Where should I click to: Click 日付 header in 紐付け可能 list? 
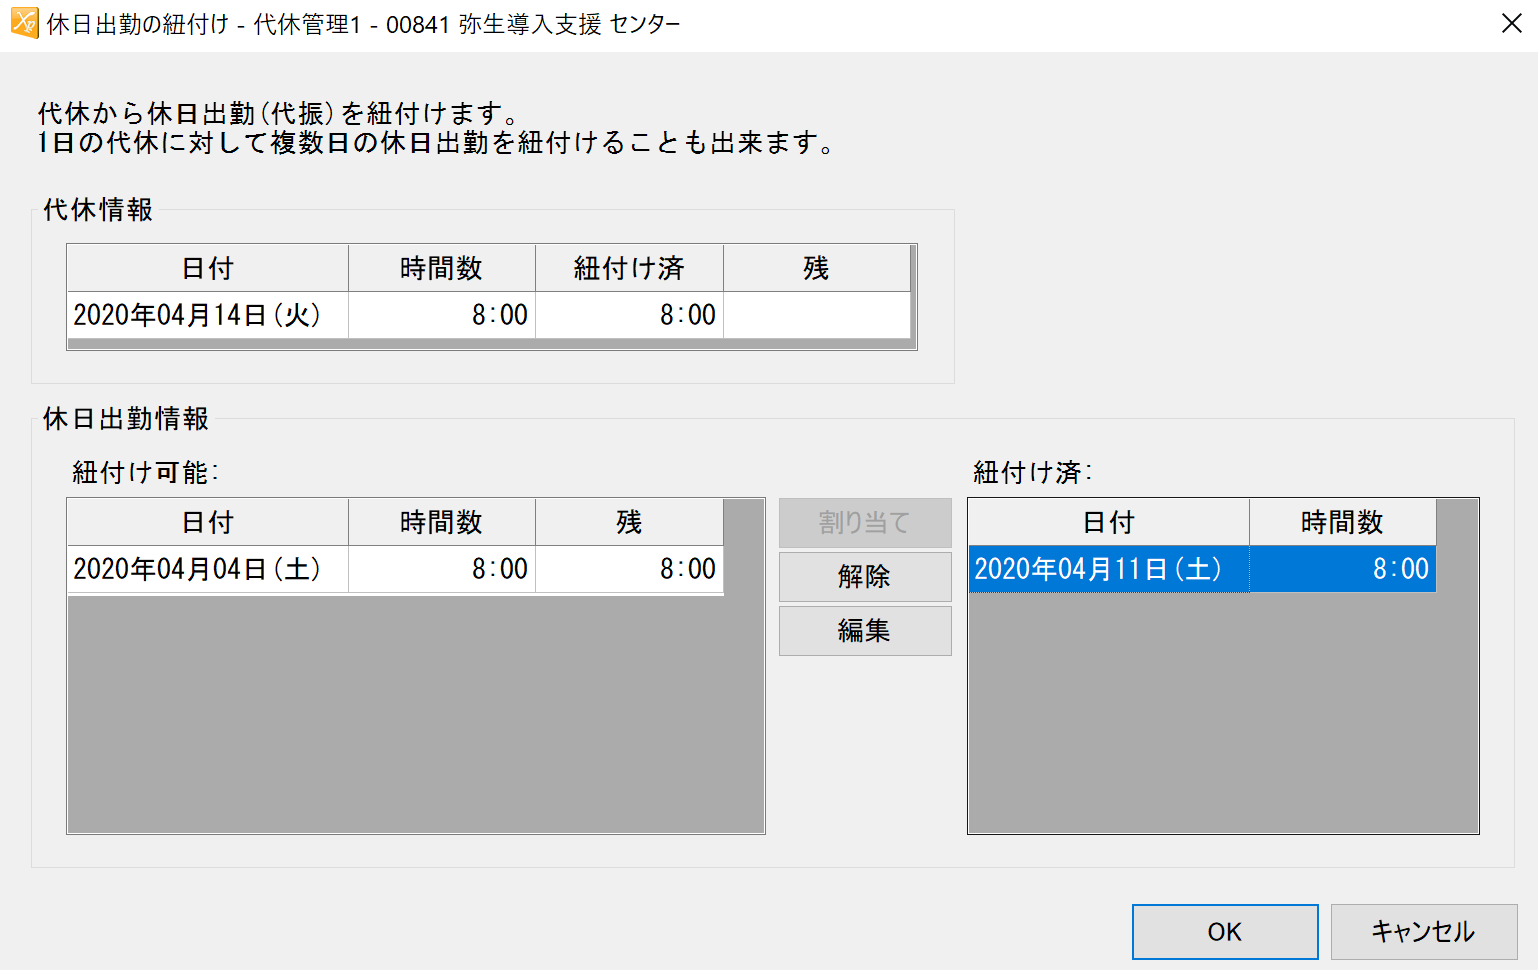click(208, 522)
